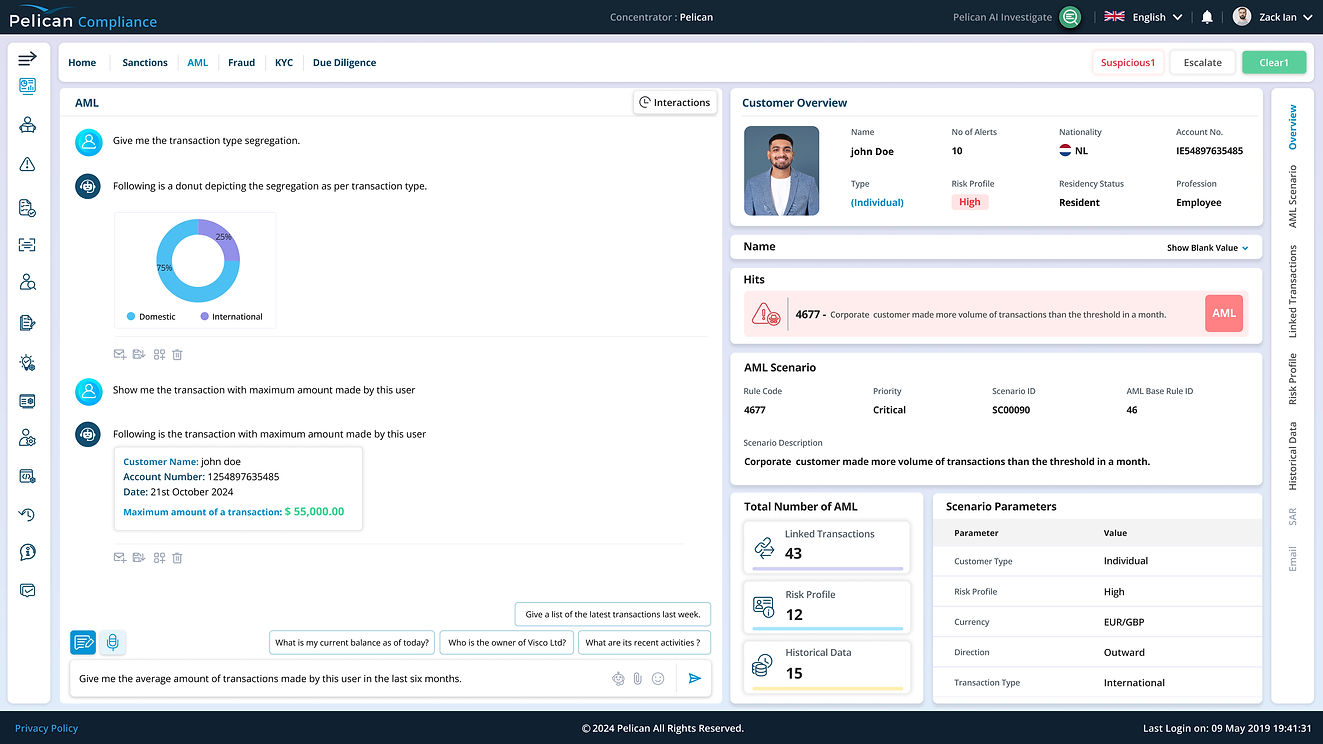Click the warning triangle alerts sidebar icon
The width and height of the screenshot is (1323, 744).
28,164
